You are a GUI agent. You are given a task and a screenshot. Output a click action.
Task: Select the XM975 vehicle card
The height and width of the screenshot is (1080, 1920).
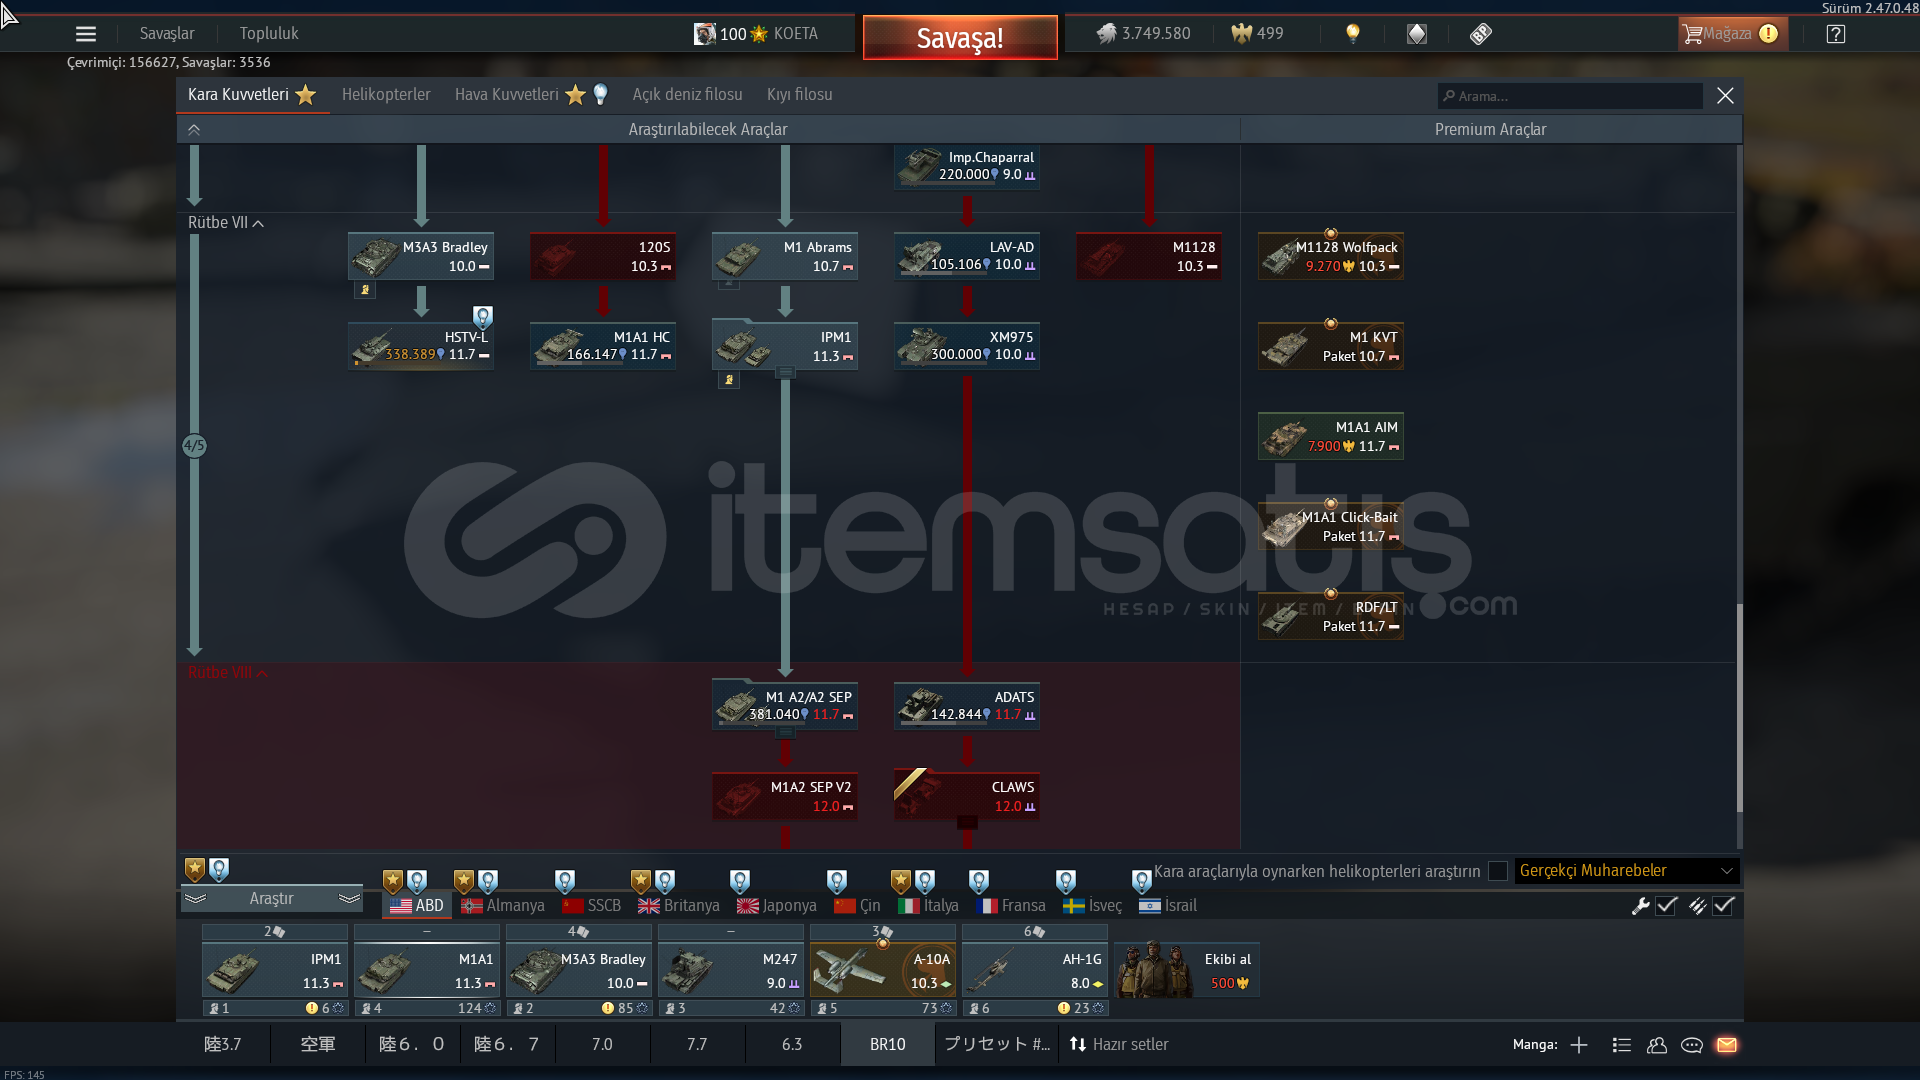tap(967, 346)
